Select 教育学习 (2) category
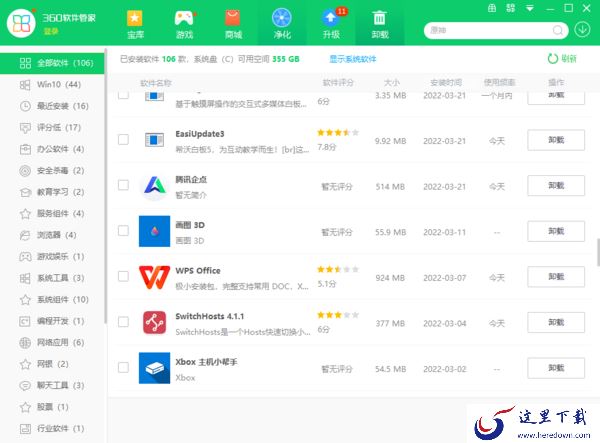This screenshot has height=443, width=600. [x=52, y=192]
